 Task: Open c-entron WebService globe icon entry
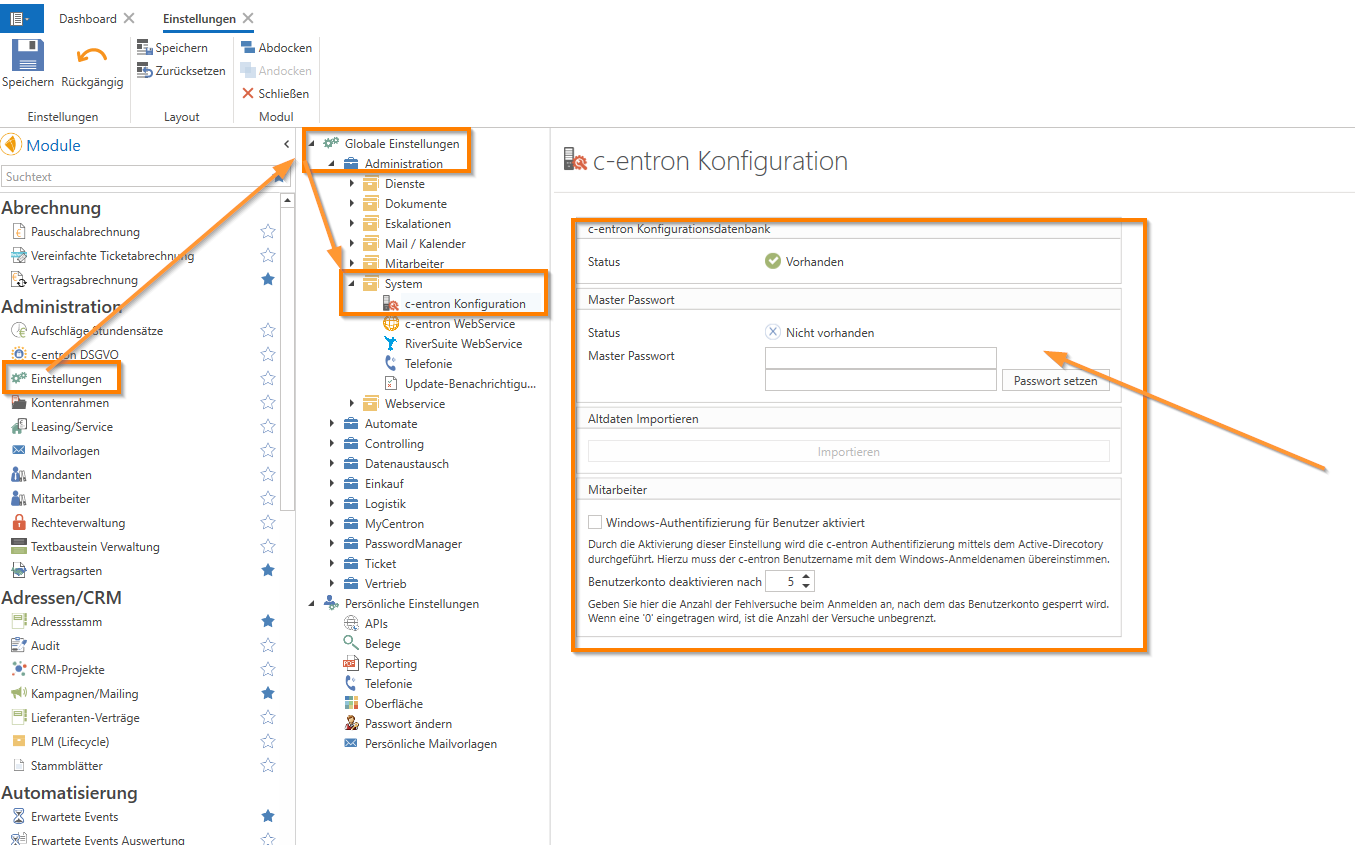pos(391,324)
